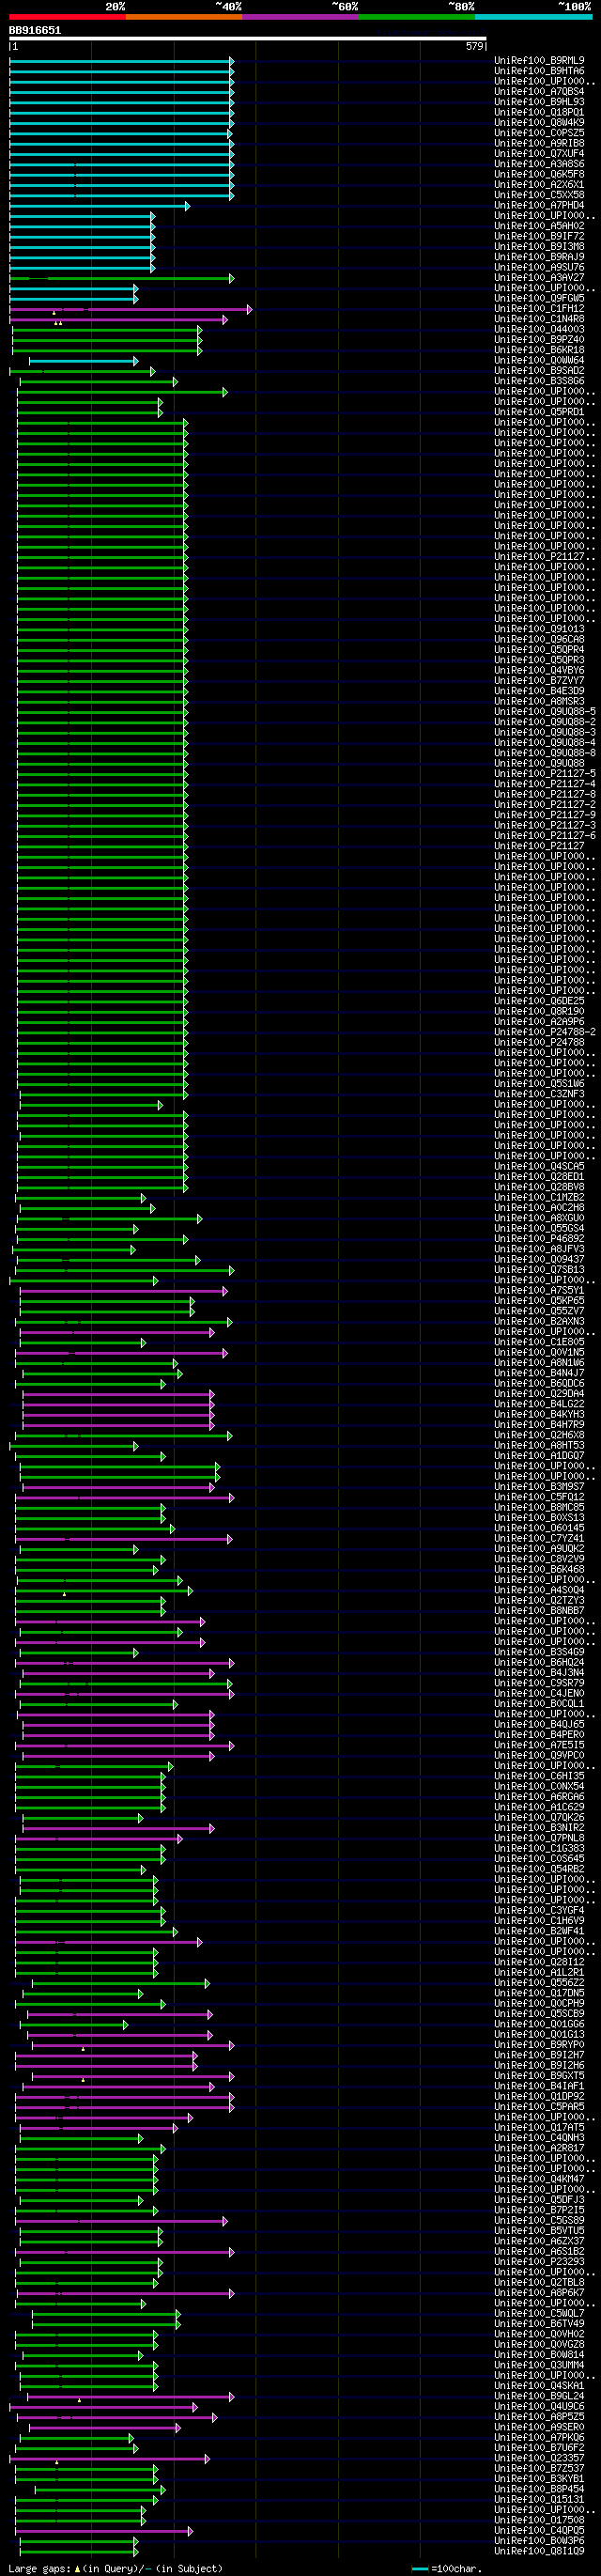Select the UniRef100_B9IF72 label
Image resolution: width=601 pixels, height=2576 pixels.
pos(539,237)
